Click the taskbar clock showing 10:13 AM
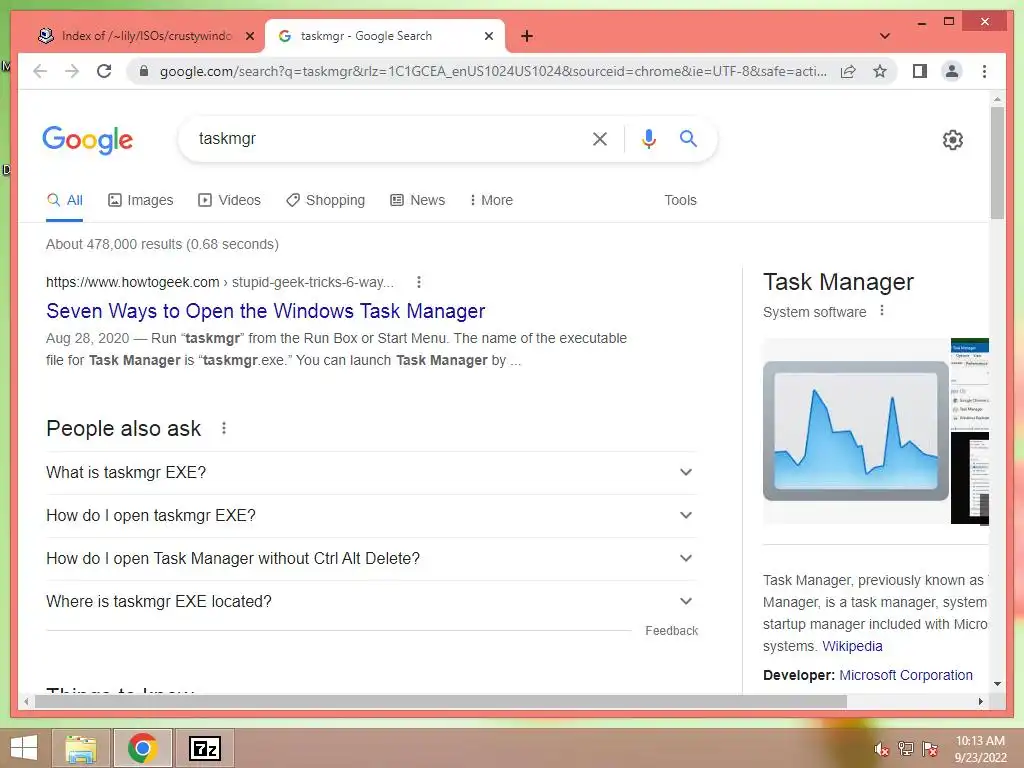The height and width of the screenshot is (768, 1024). point(980,749)
